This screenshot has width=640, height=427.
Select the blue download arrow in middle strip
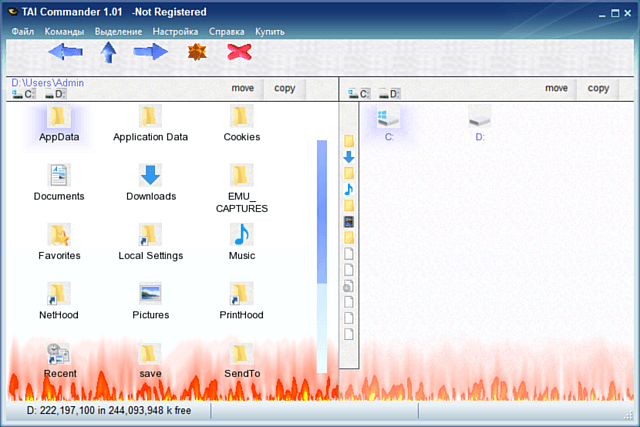(x=349, y=156)
